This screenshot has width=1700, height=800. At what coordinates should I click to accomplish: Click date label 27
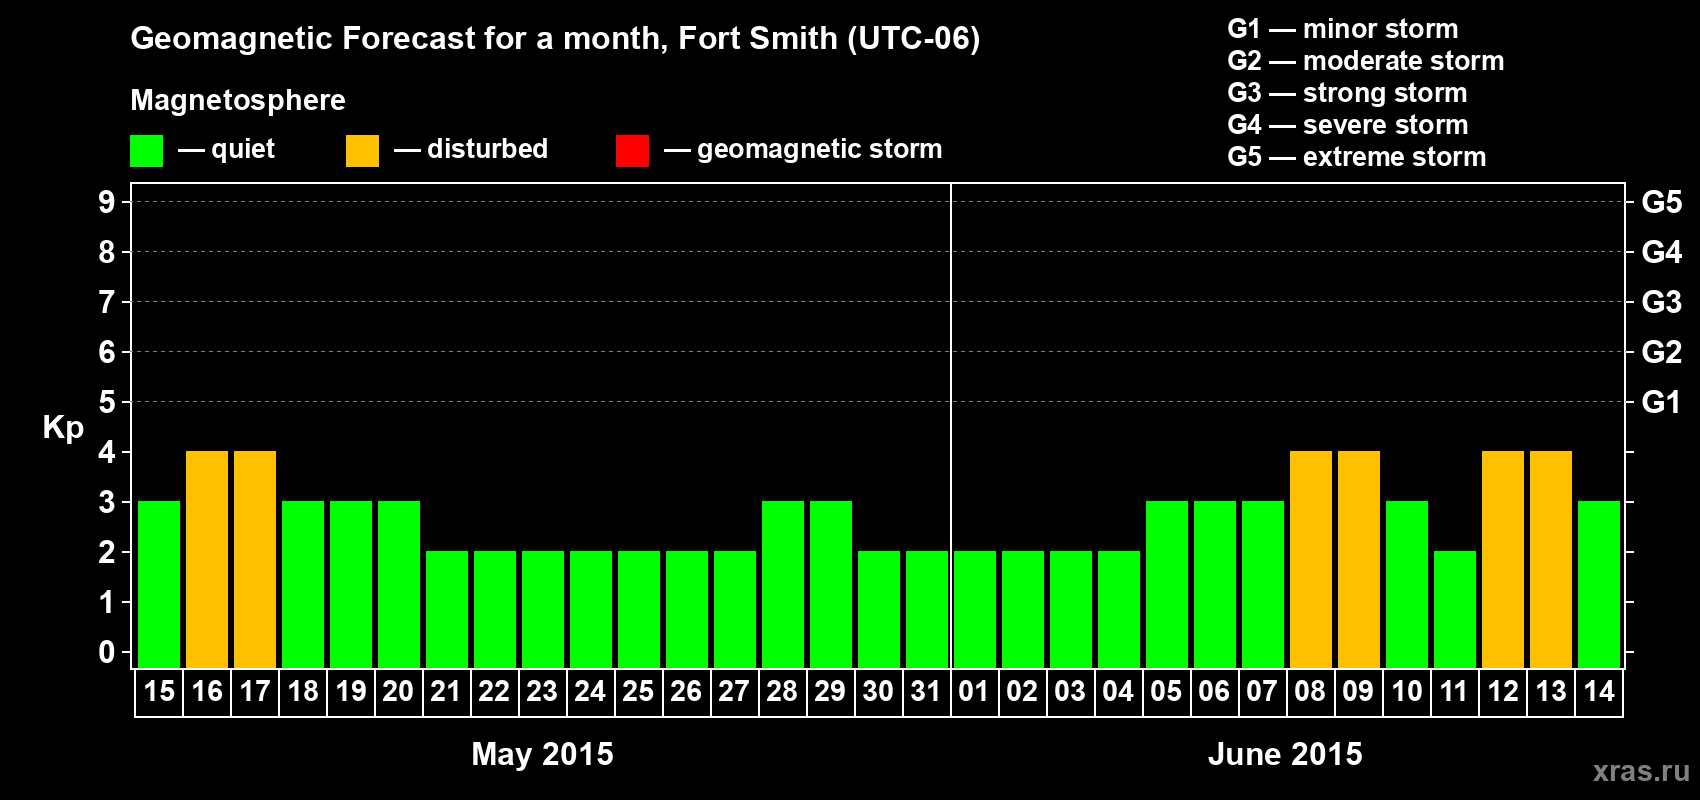(734, 691)
